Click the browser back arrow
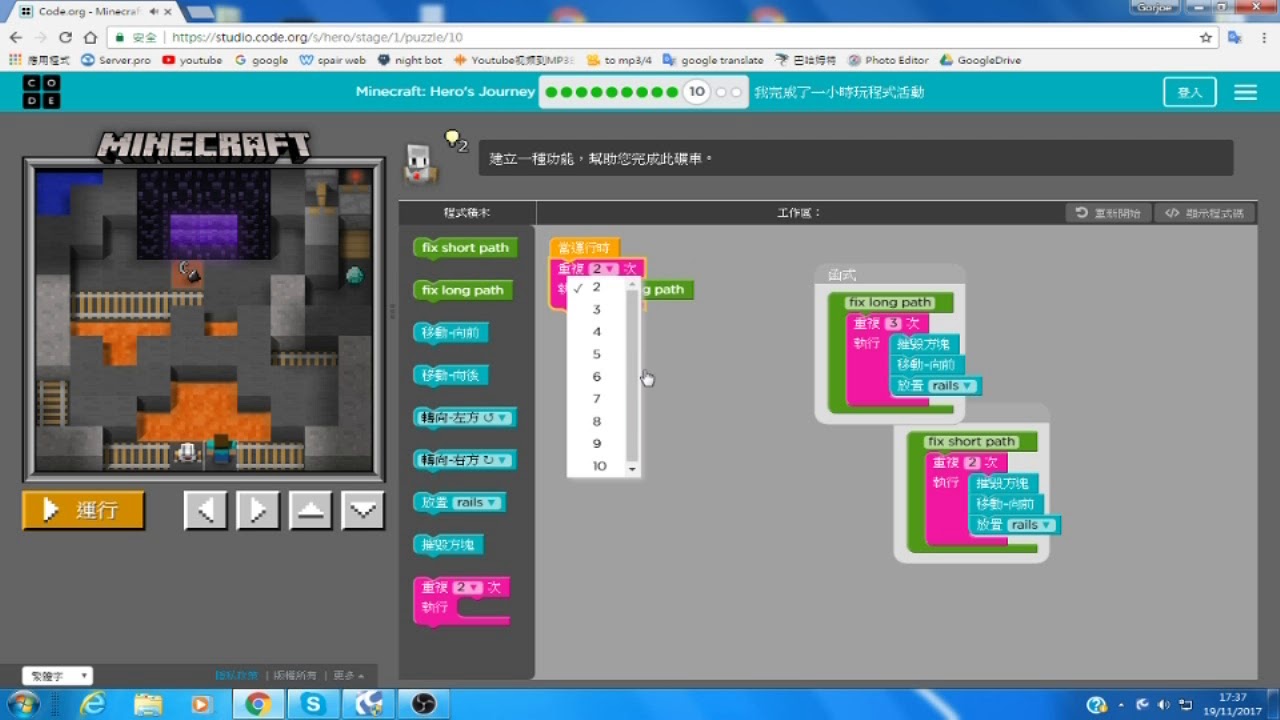Image resolution: width=1280 pixels, height=720 pixels. pos(16,37)
